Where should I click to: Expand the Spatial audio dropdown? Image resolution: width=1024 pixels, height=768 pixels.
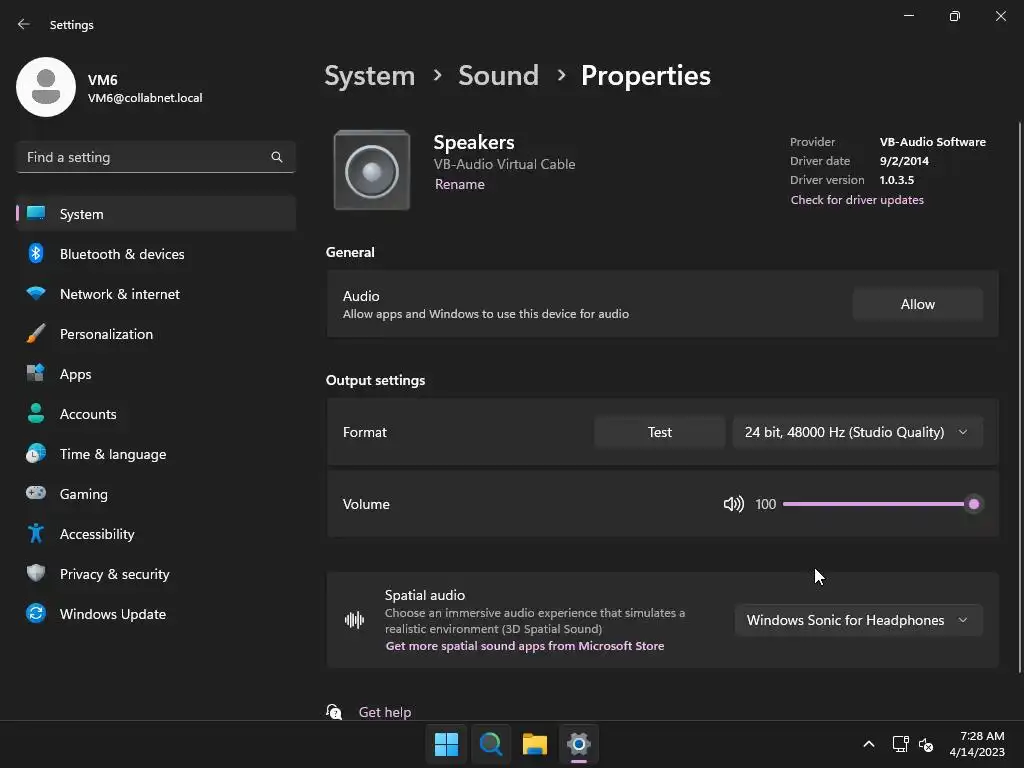[857, 620]
